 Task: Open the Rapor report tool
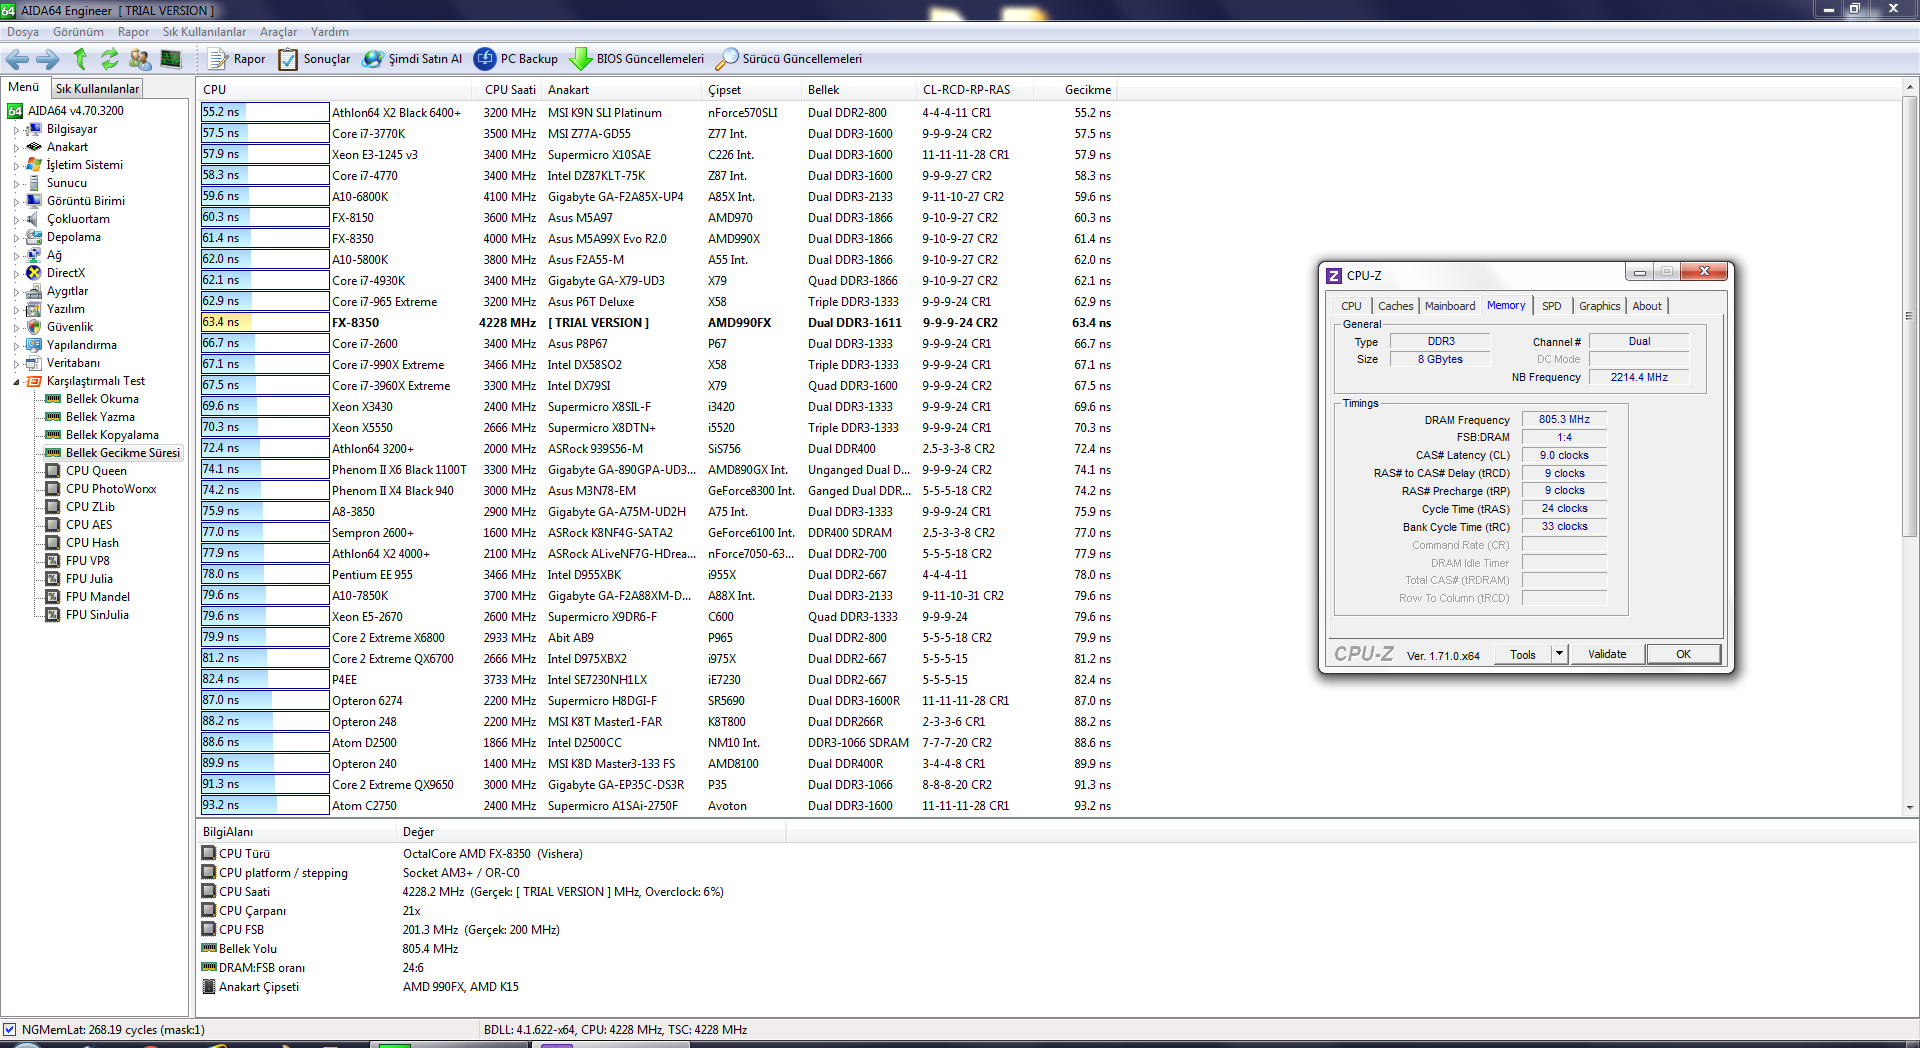click(x=237, y=59)
